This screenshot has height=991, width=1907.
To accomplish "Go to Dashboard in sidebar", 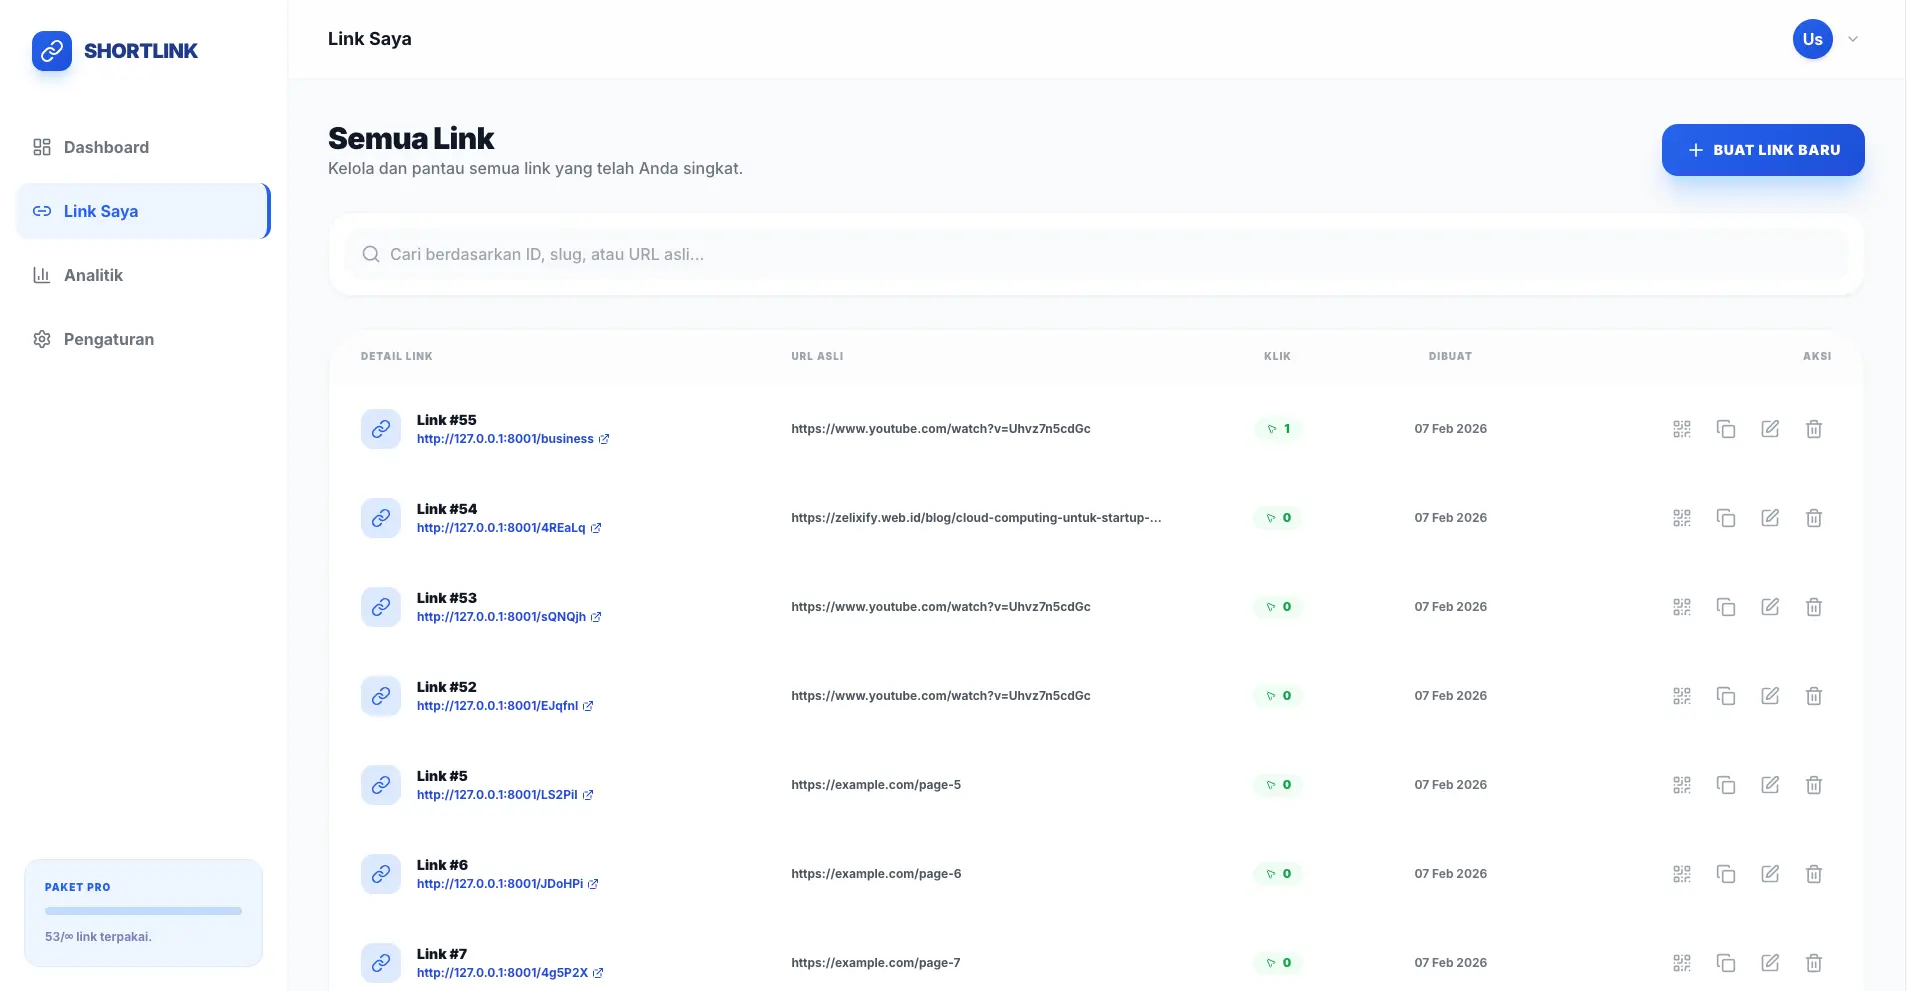I will pyautogui.click(x=106, y=147).
